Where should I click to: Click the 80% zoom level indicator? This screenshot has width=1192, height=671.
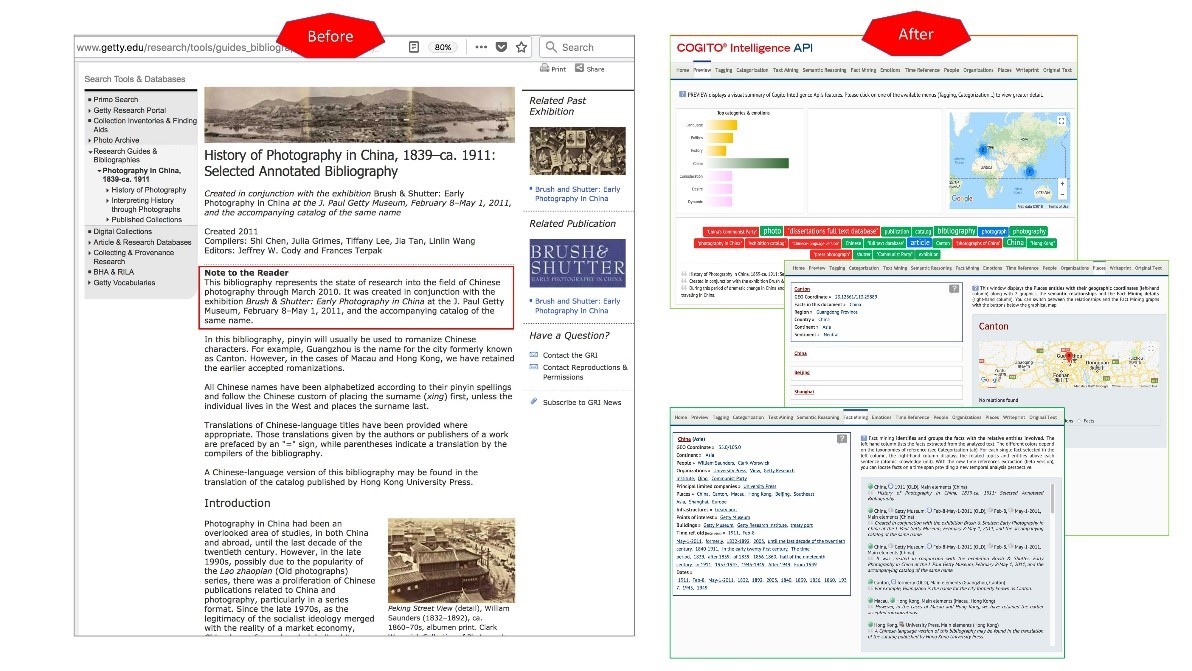(442, 47)
